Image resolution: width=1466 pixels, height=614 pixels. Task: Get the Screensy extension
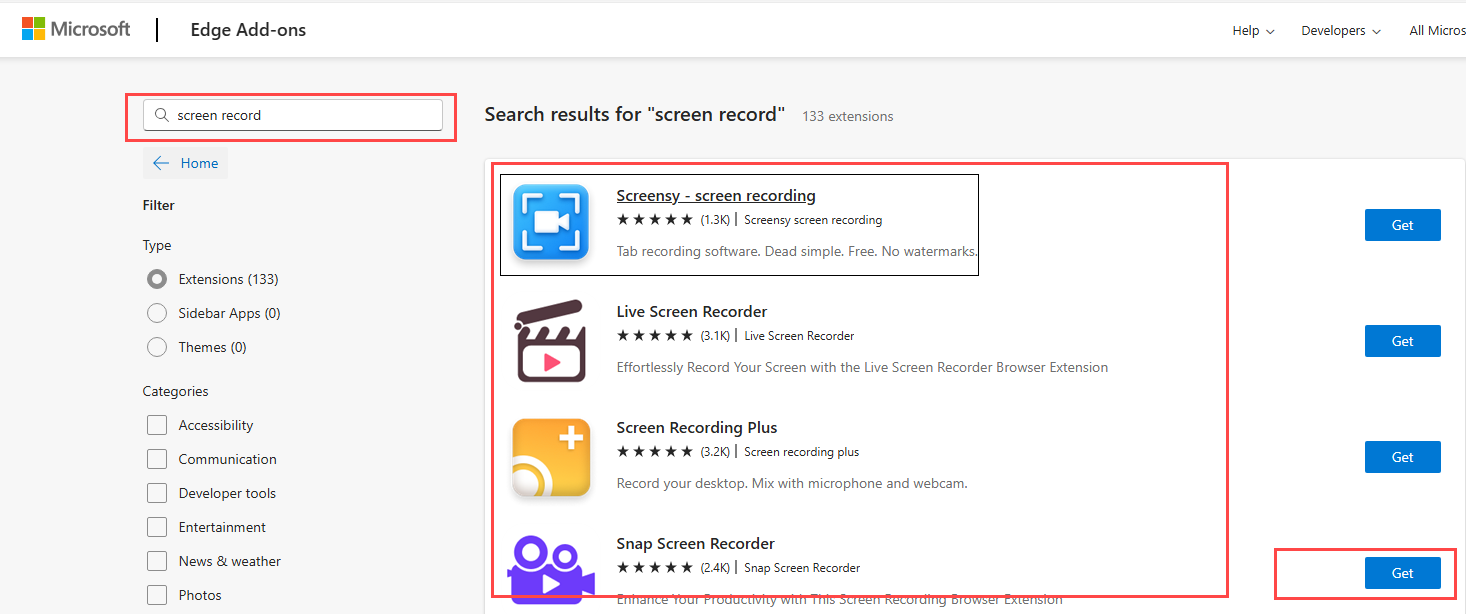[1402, 225]
